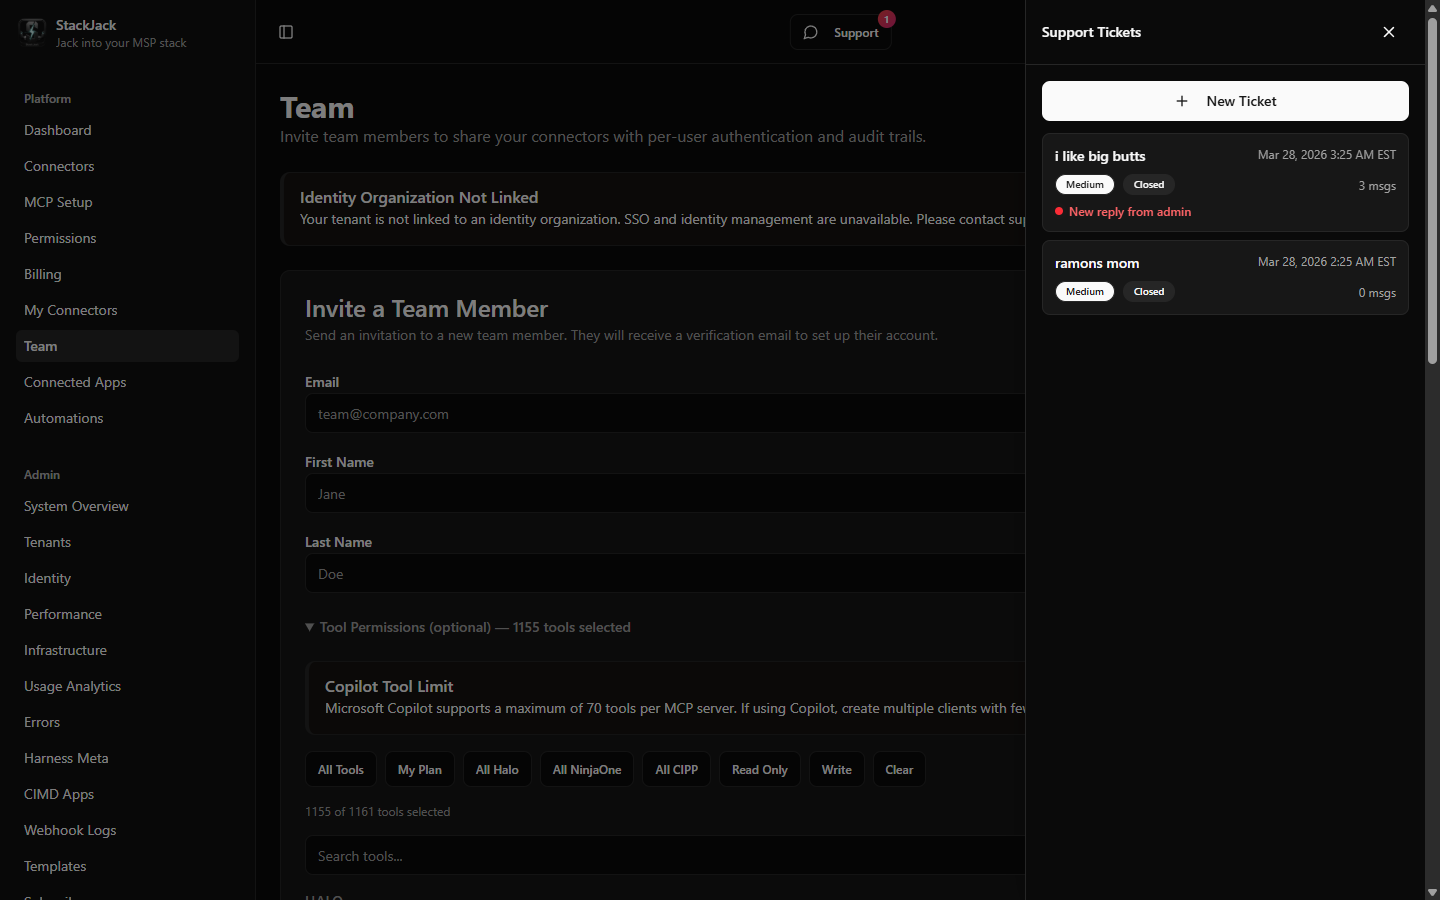Navigate to Infrastructure

point(127,650)
